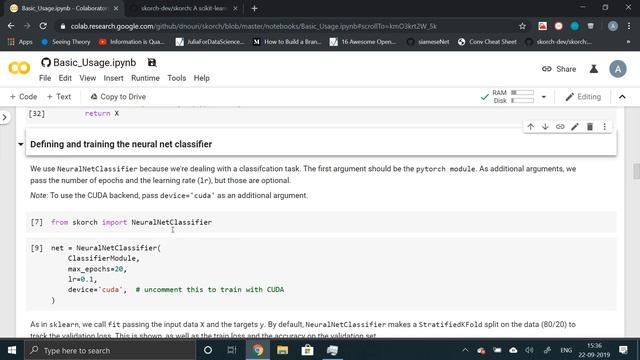Bookmark this page with star icon
Screen dimensions: 640x360
pyautogui.click(x=522, y=26)
